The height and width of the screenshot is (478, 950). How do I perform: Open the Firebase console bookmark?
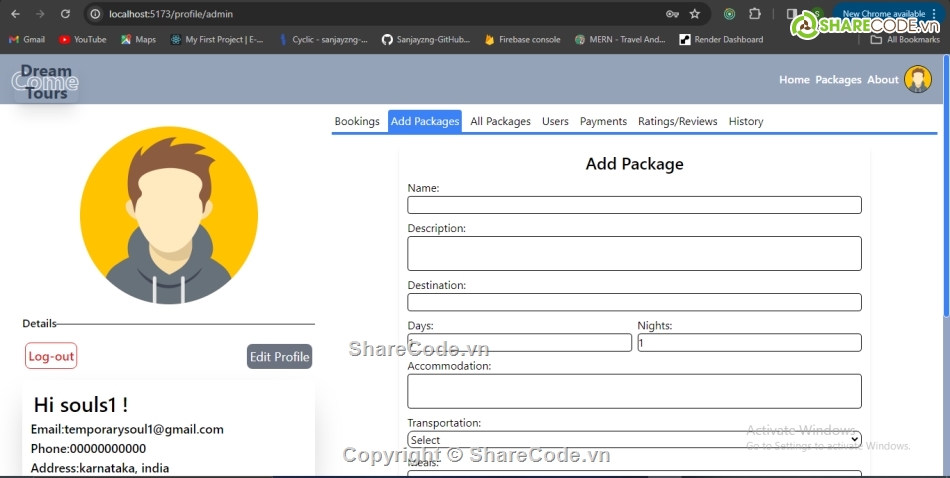(x=522, y=40)
